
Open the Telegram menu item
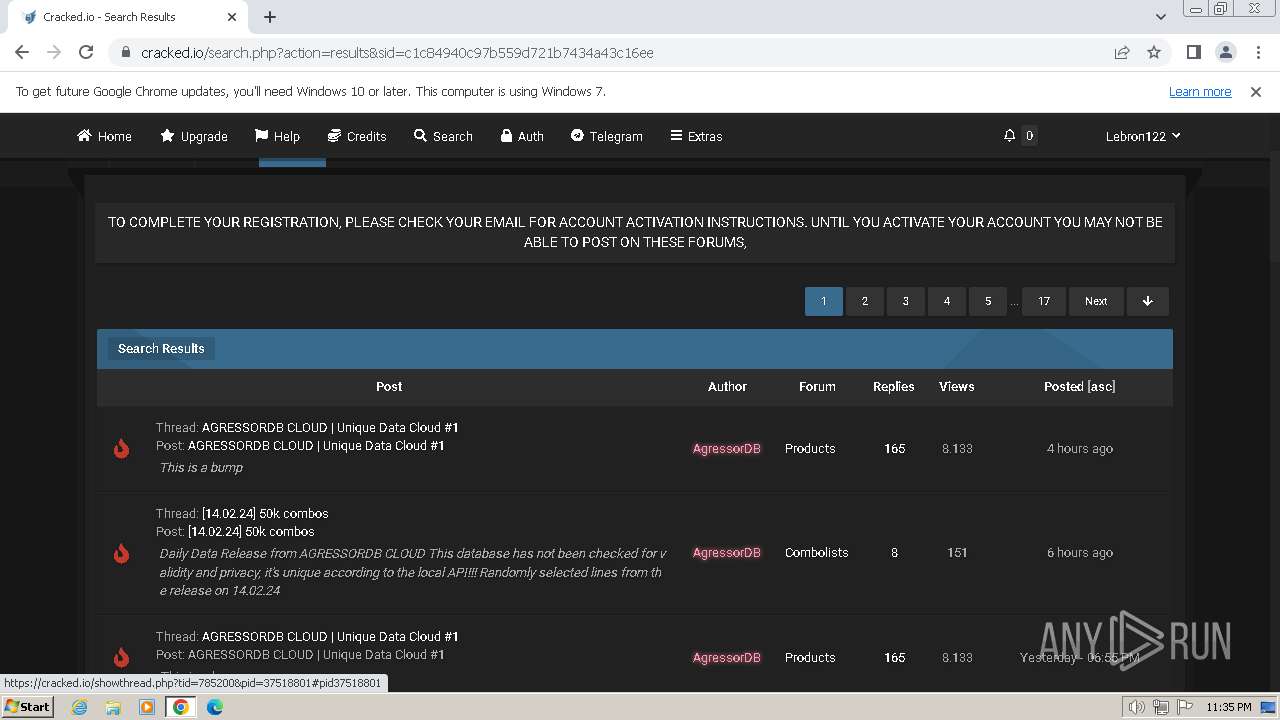[607, 136]
